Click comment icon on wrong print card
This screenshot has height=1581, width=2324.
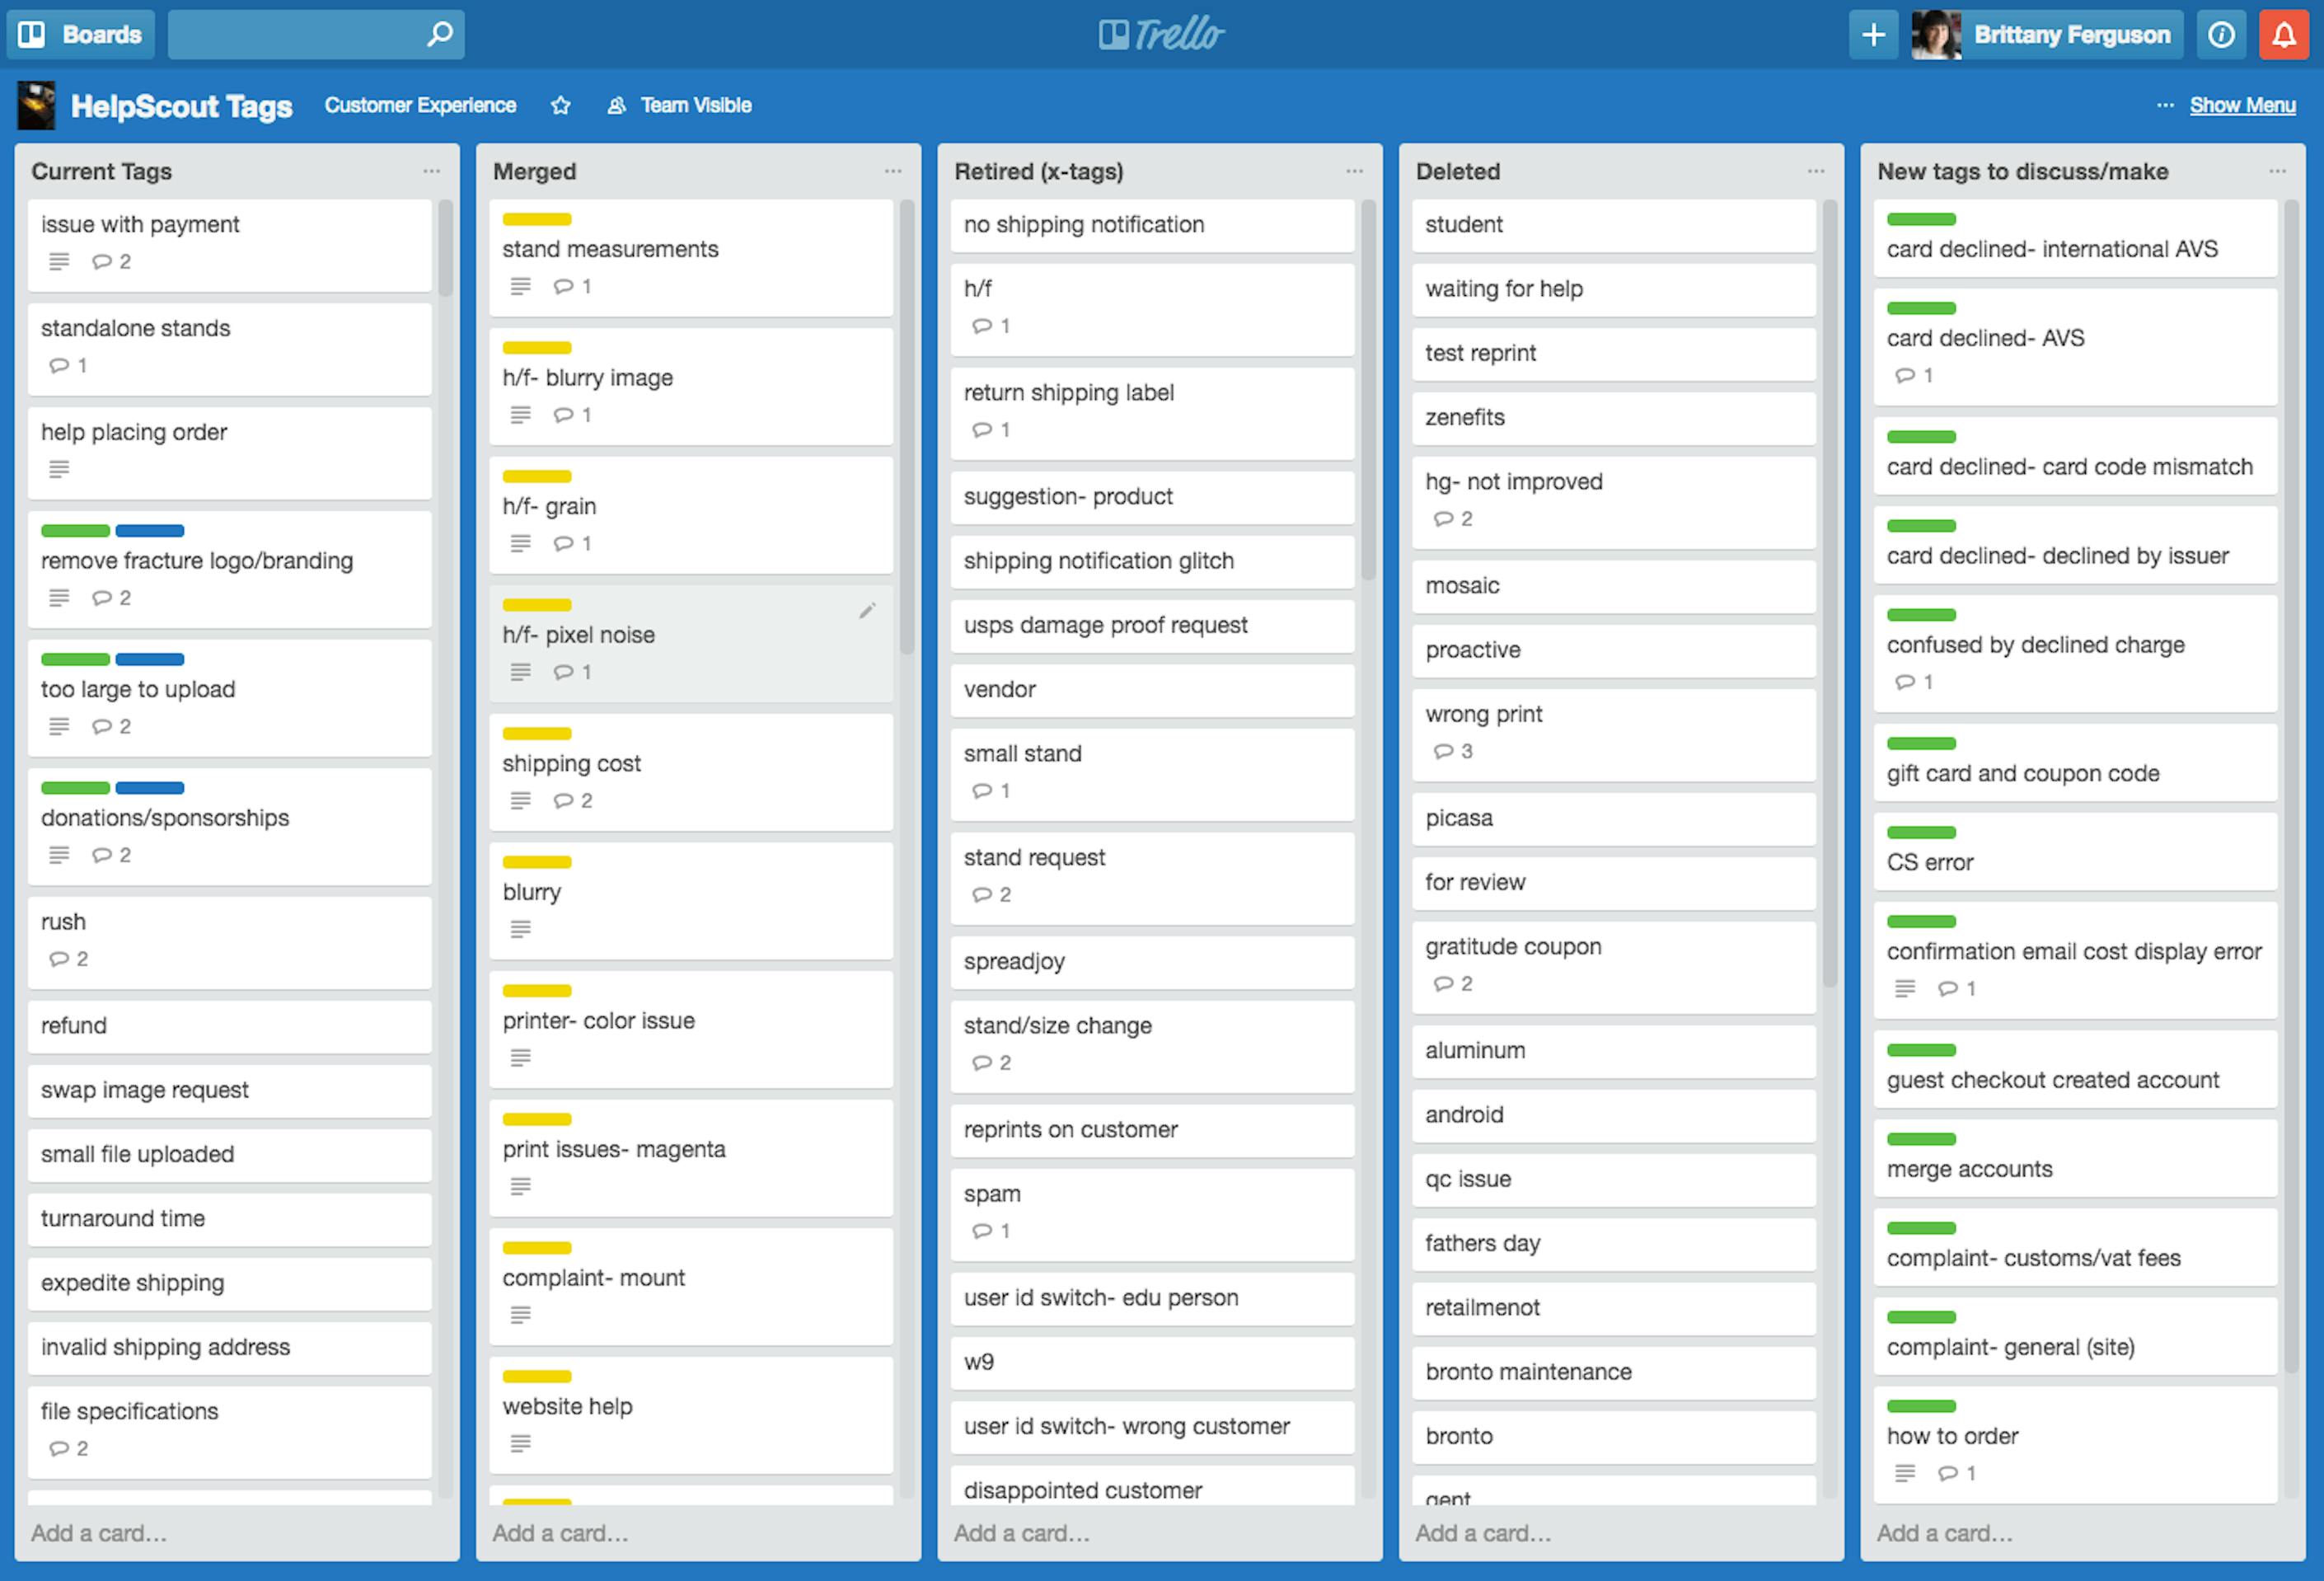click(x=1443, y=751)
